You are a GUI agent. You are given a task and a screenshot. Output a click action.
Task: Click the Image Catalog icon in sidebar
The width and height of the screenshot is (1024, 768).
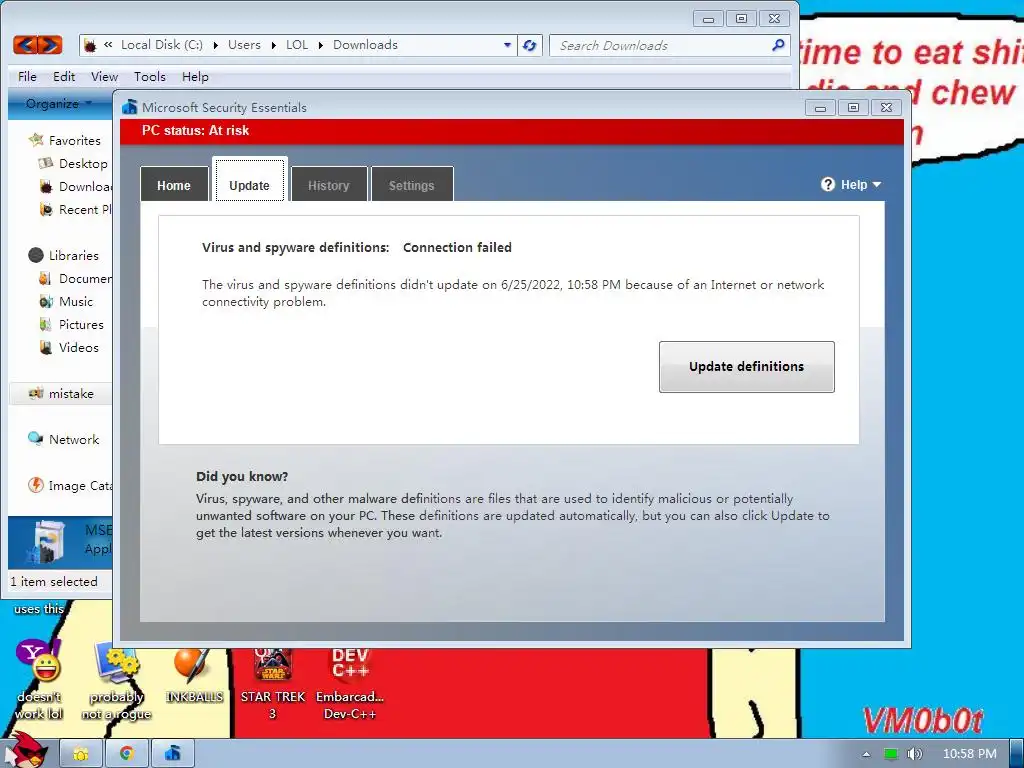pos(35,485)
